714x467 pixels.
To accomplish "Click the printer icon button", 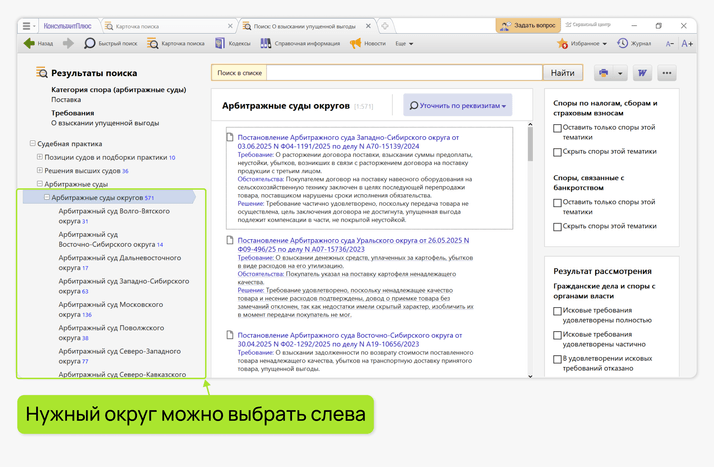I will 603,73.
